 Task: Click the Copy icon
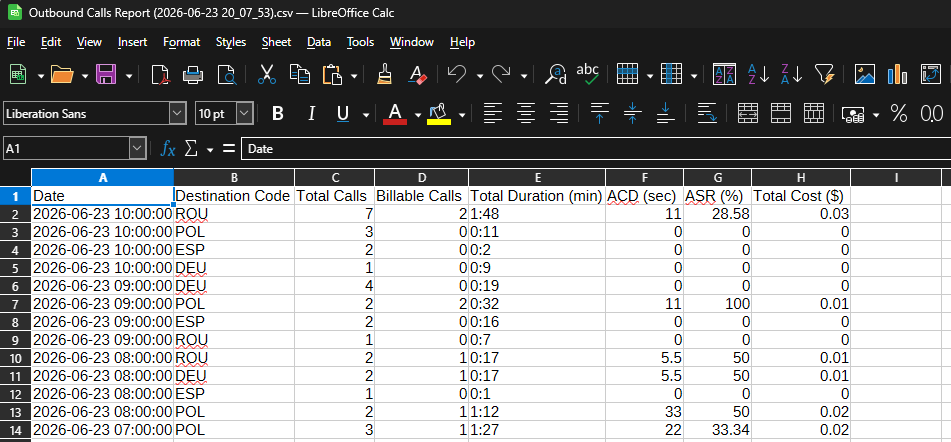(300, 75)
